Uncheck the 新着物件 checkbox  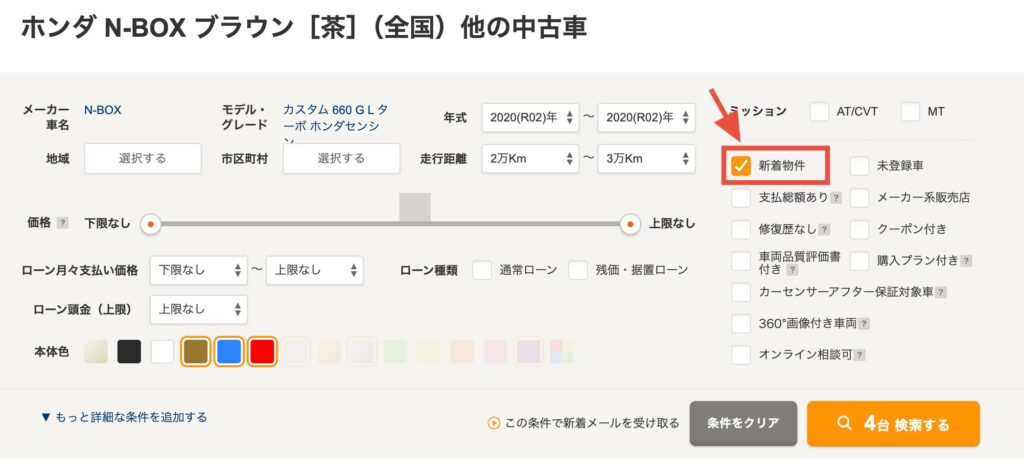[741, 166]
